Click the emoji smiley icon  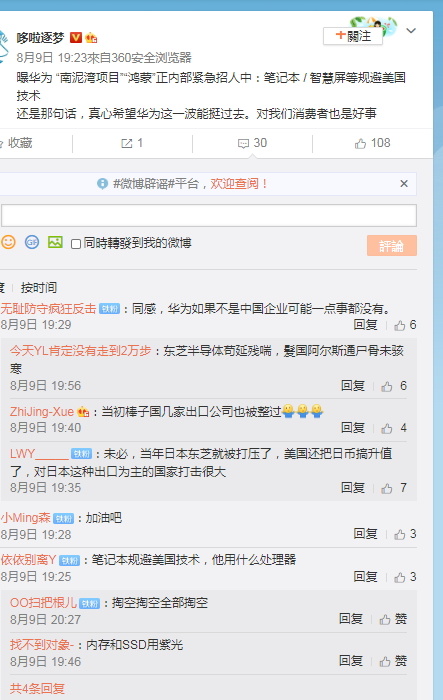[x=8, y=242]
